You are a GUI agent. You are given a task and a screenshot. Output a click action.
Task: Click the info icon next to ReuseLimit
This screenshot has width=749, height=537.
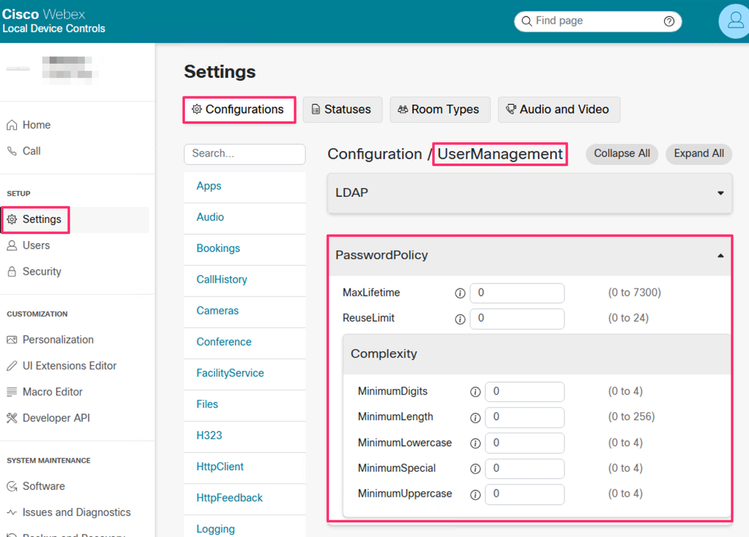click(460, 319)
